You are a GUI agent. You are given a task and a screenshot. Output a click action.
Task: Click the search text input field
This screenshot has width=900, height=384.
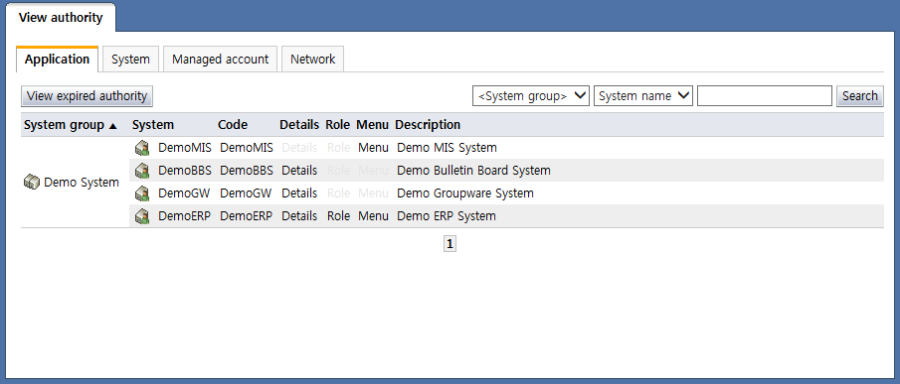[x=765, y=96]
